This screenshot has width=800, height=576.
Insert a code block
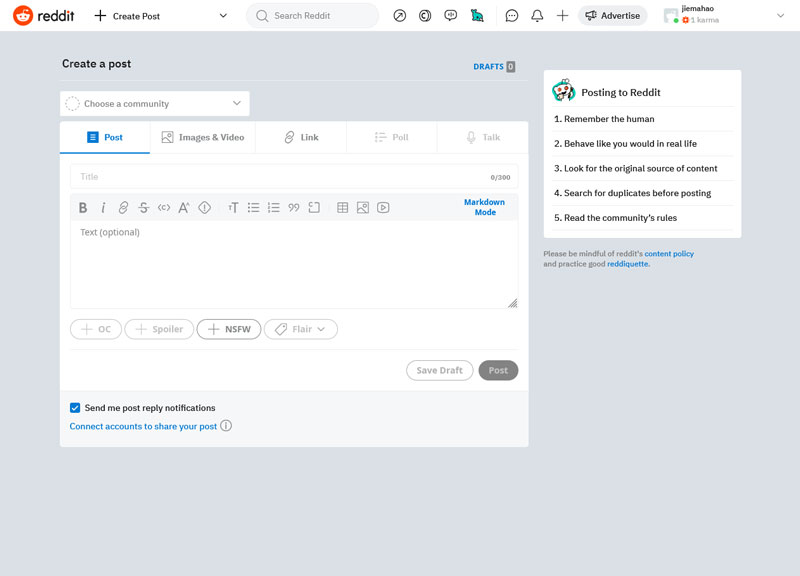click(314, 208)
